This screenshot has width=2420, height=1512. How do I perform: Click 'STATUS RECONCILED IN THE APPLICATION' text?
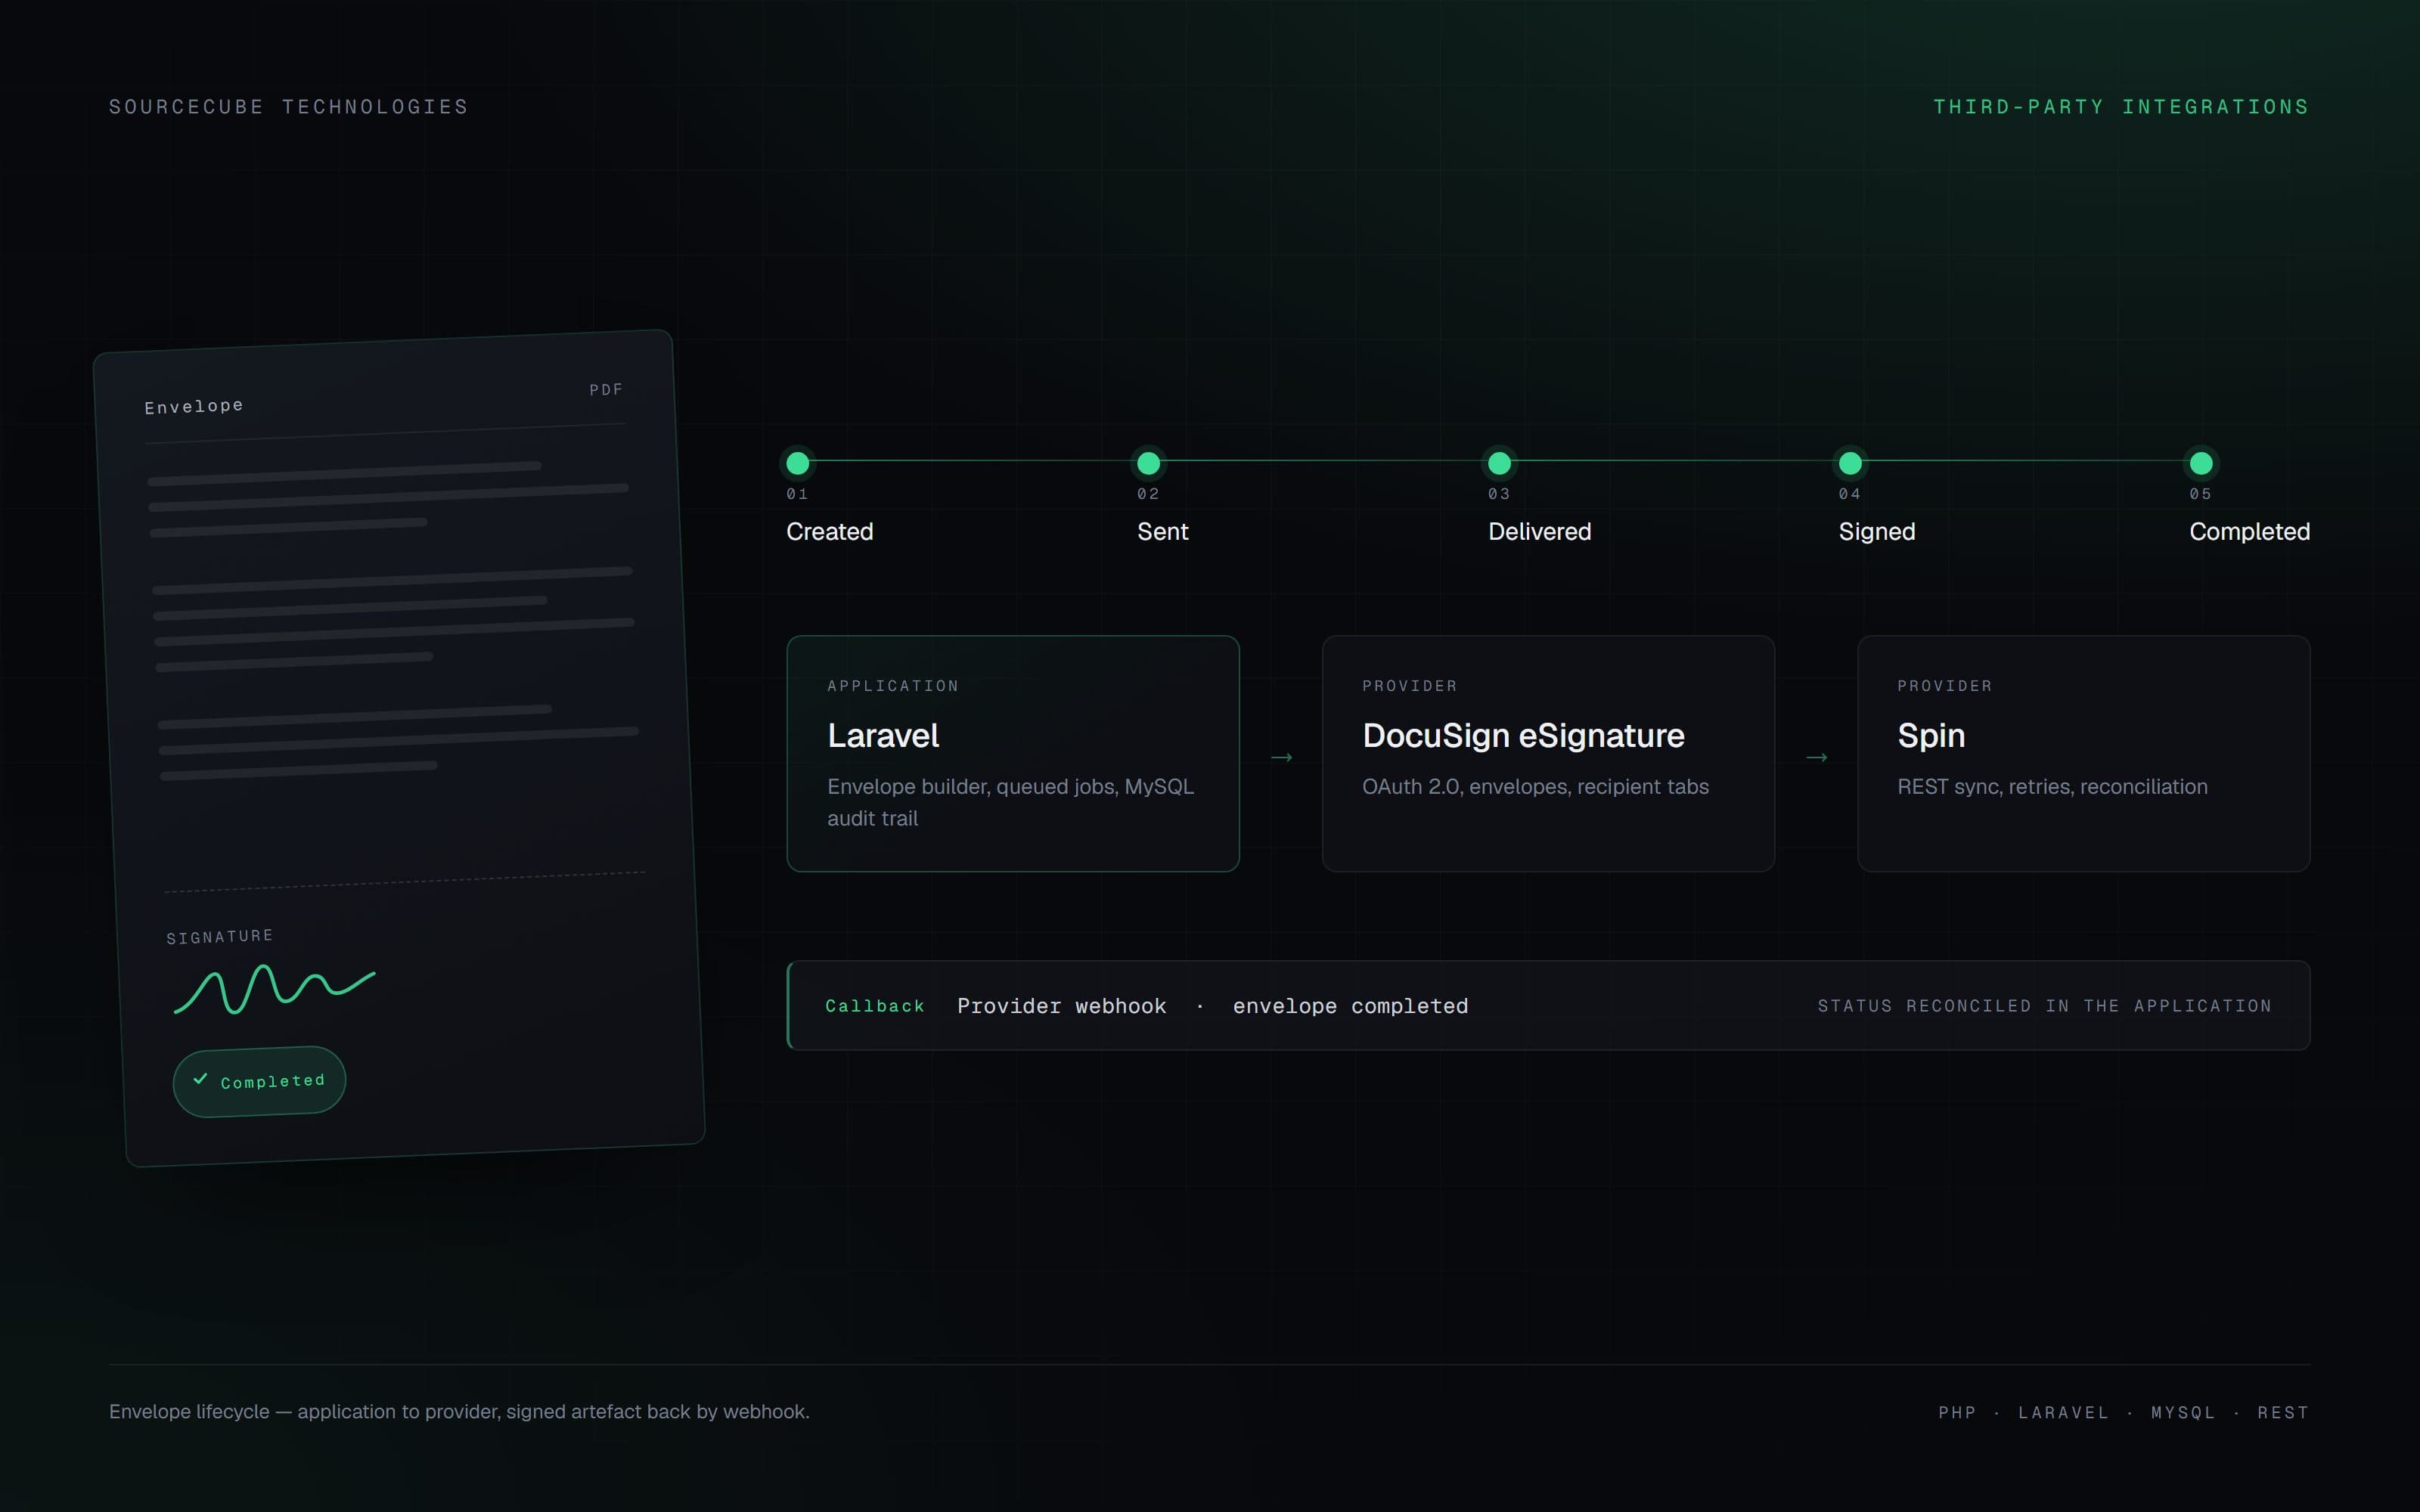pos(2044,1006)
